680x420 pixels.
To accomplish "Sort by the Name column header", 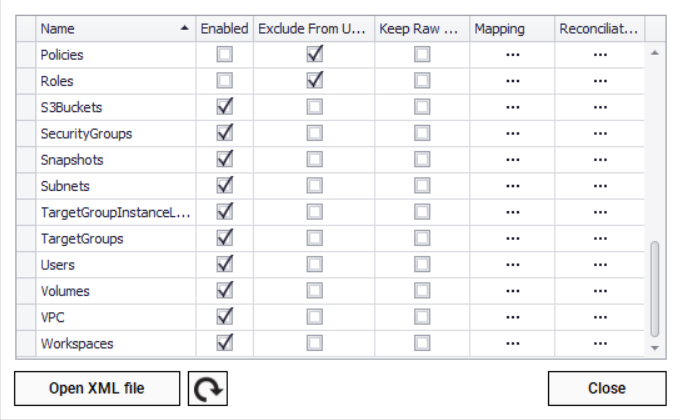I will [x=110, y=29].
